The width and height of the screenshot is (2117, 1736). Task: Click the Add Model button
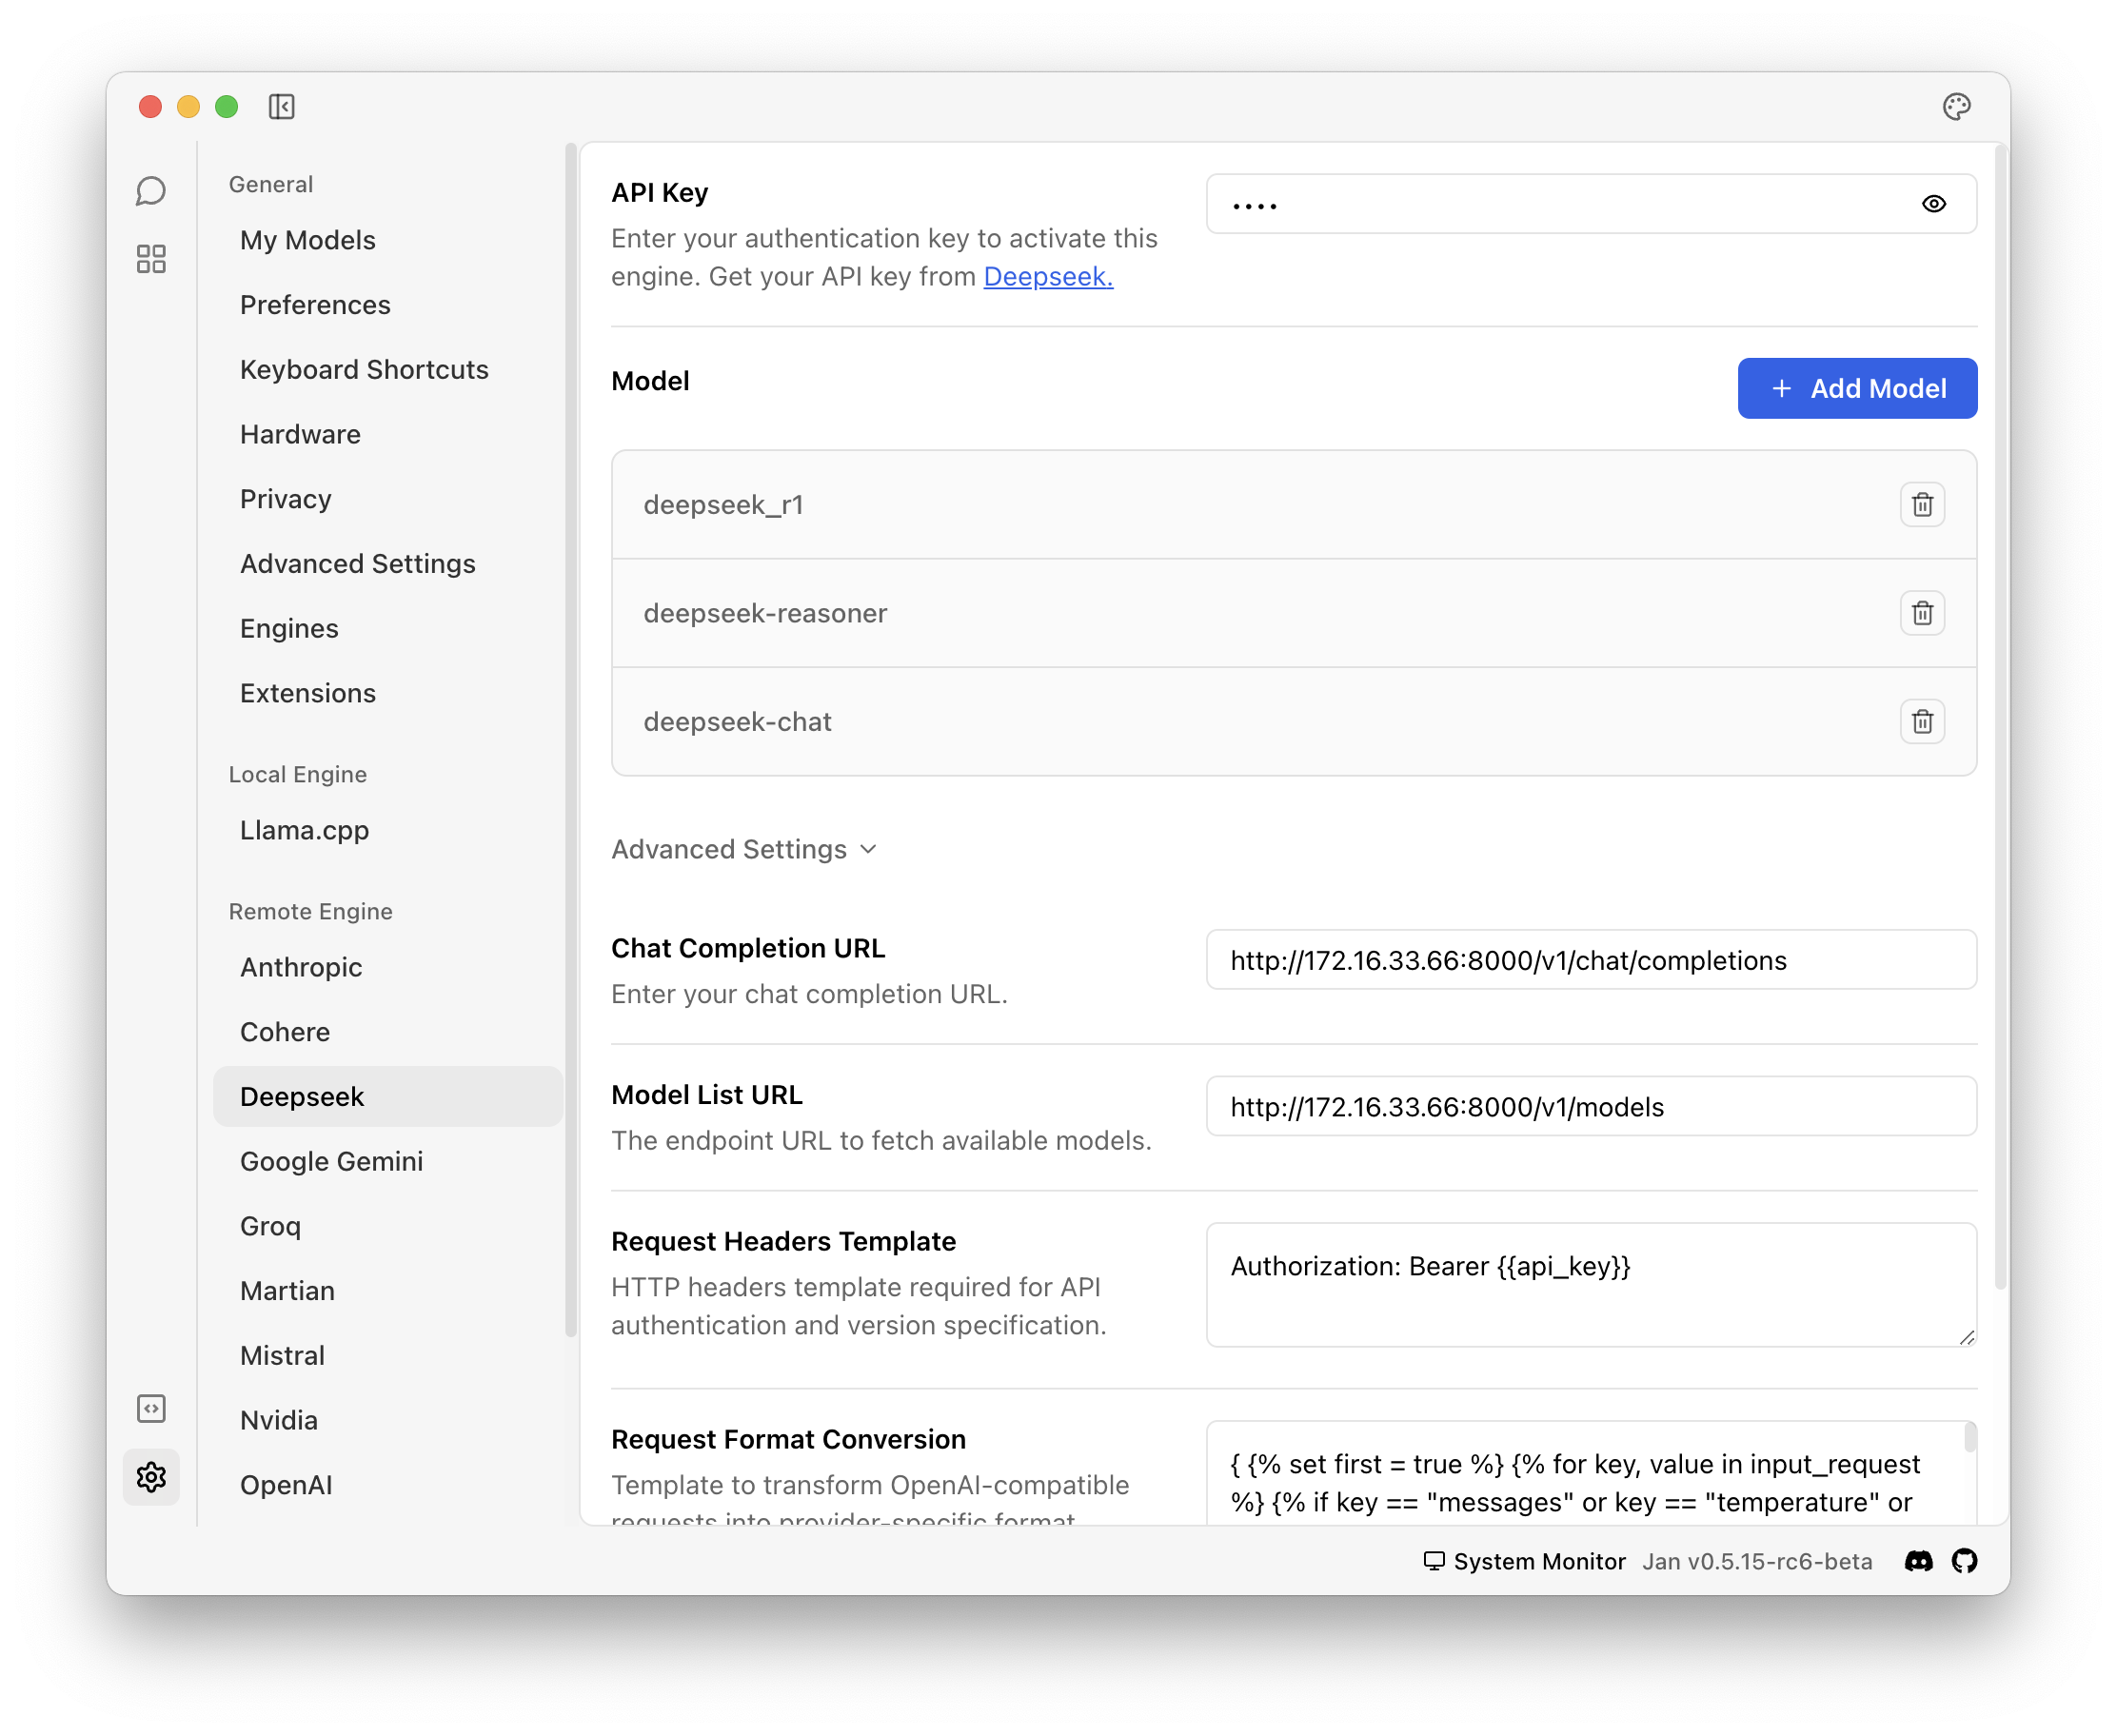[x=1856, y=388]
